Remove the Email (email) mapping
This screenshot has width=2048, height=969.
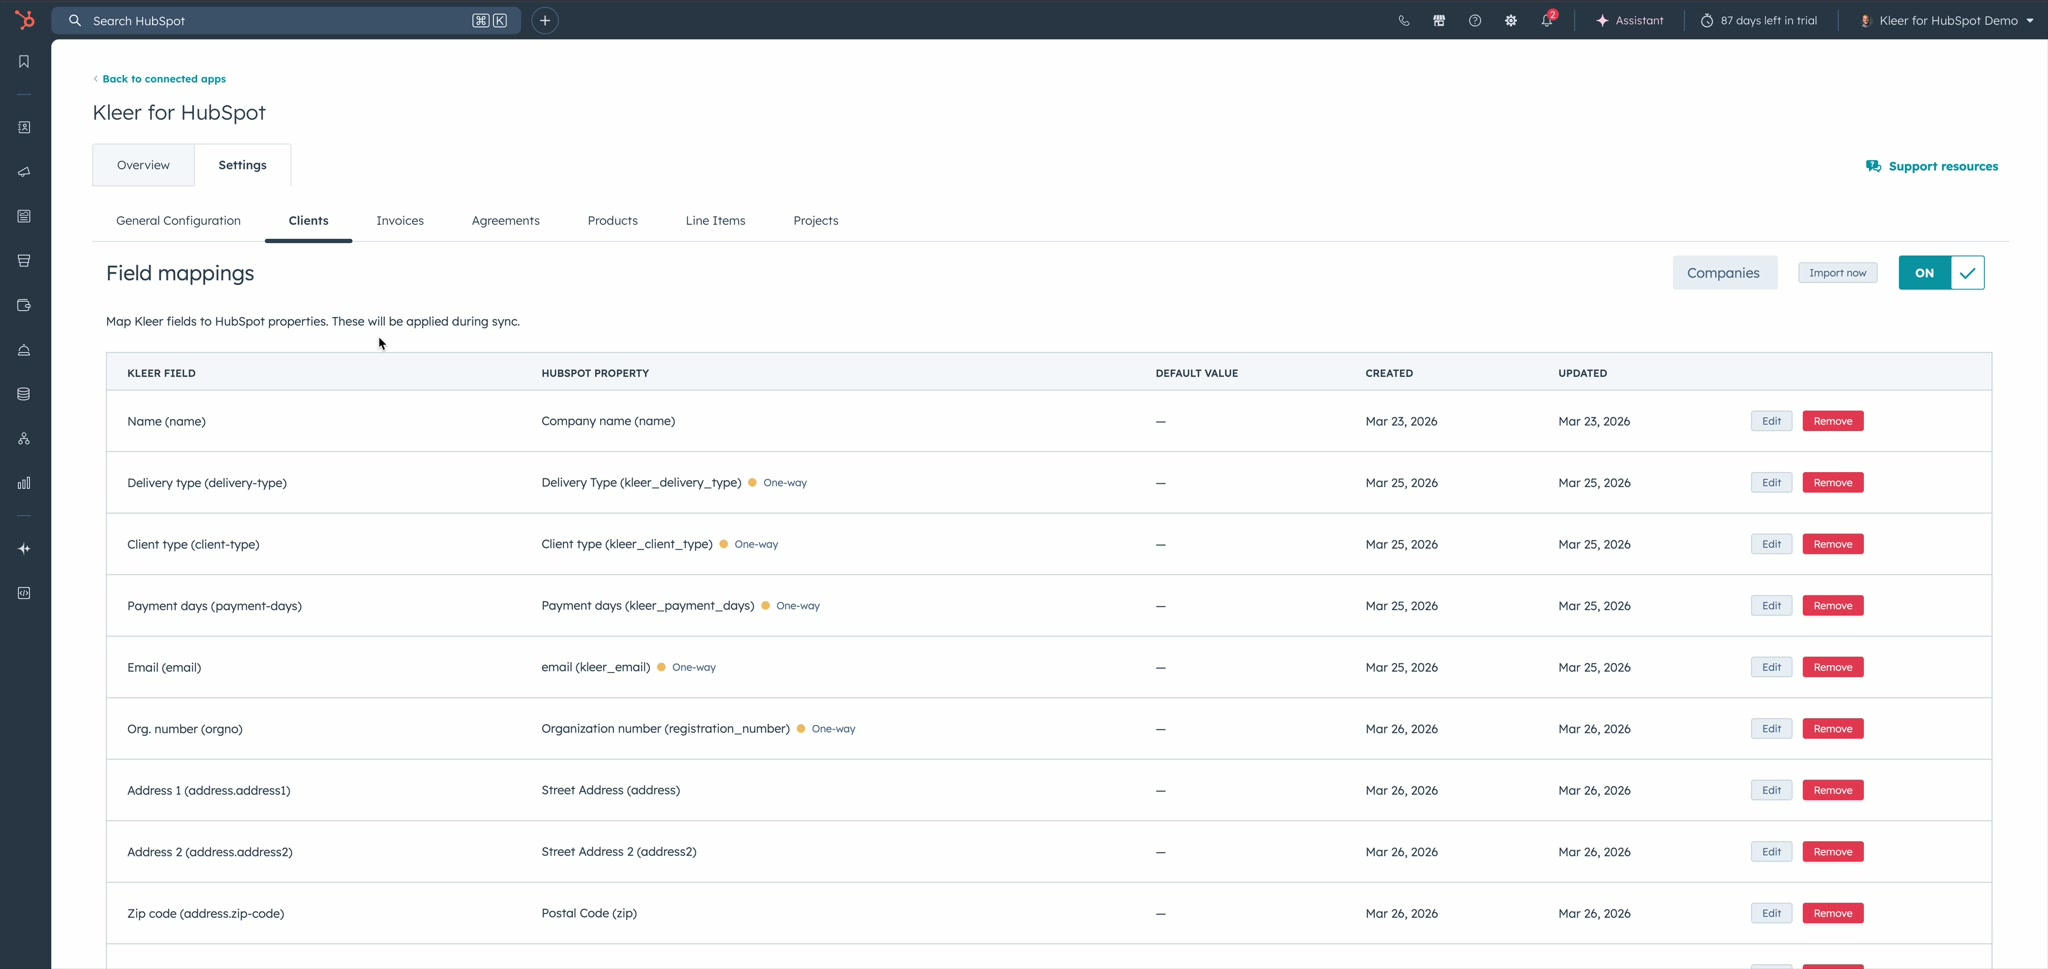tap(1833, 667)
